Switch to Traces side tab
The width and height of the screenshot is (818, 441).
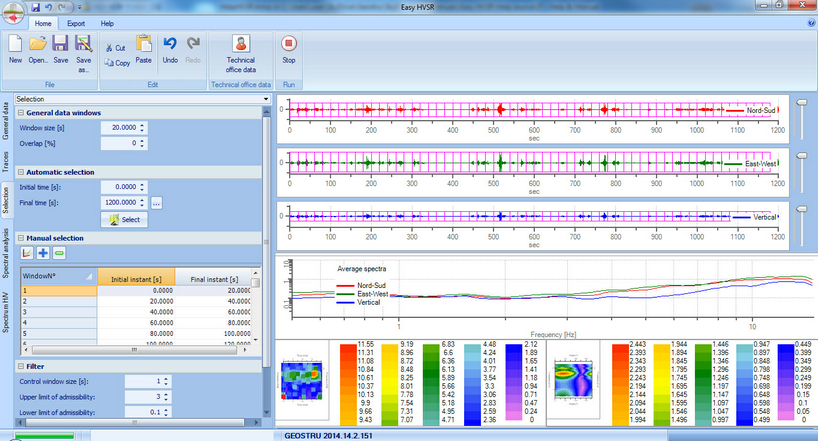[6, 162]
